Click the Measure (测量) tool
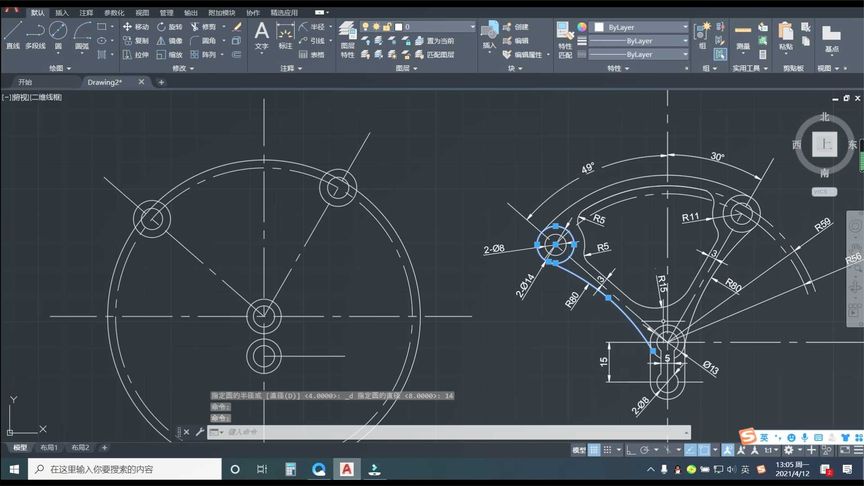The width and height of the screenshot is (864, 486). coord(743,36)
